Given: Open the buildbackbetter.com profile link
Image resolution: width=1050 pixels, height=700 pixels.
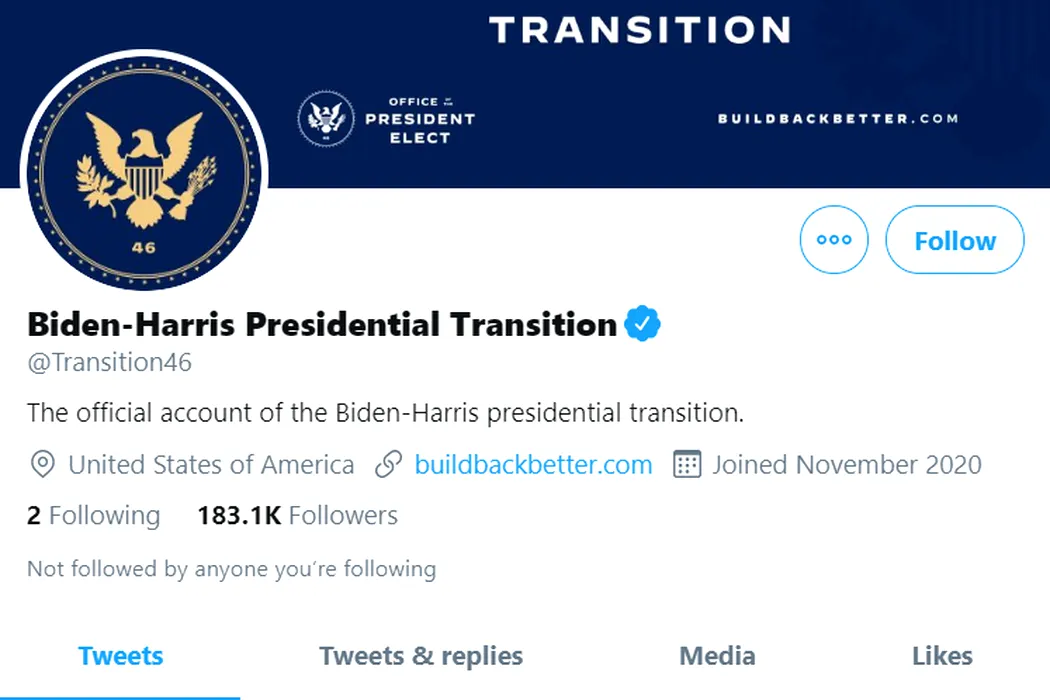Looking at the screenshot, I should 533,464.
